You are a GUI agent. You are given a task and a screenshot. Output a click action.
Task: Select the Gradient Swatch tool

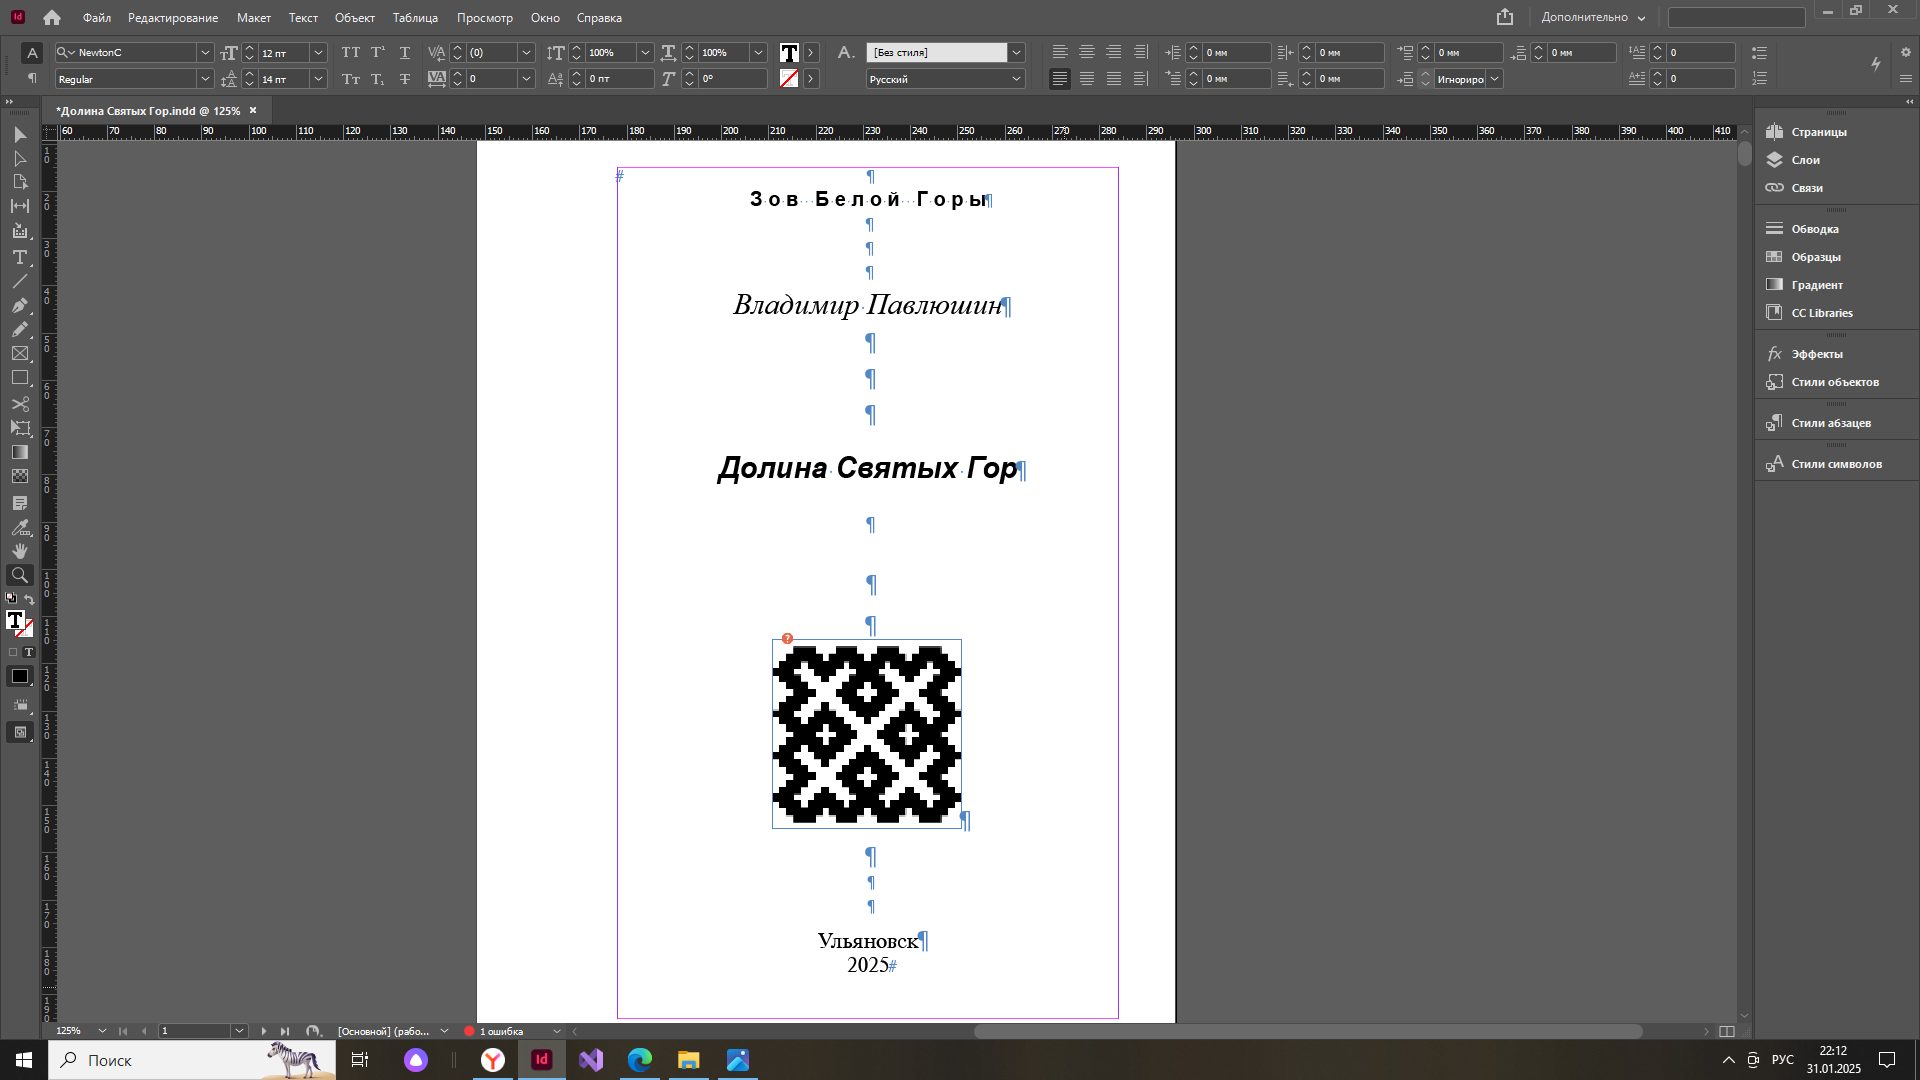click(x=19, y=452)
